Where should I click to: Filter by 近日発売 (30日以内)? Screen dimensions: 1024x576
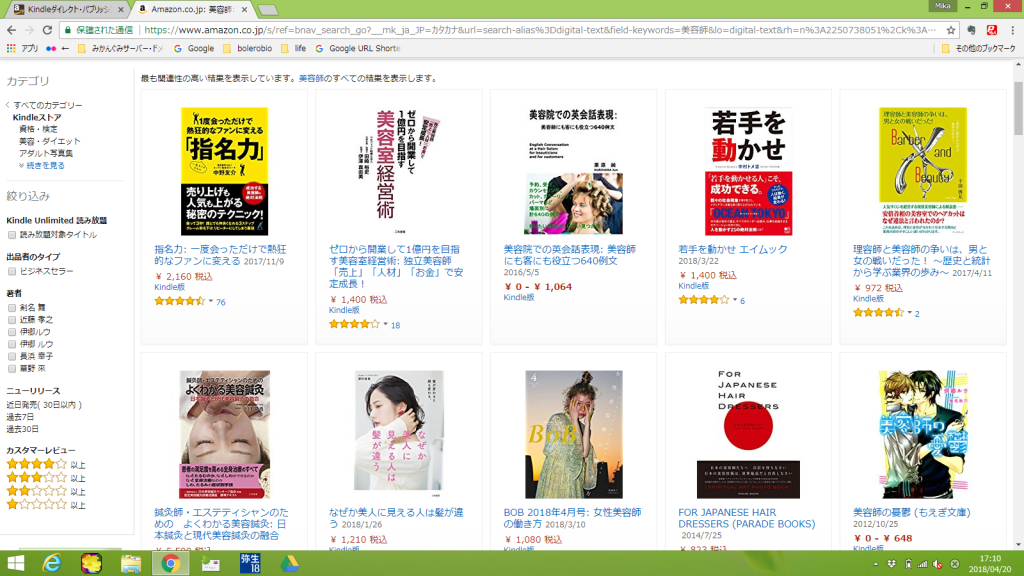click(44, 405)
